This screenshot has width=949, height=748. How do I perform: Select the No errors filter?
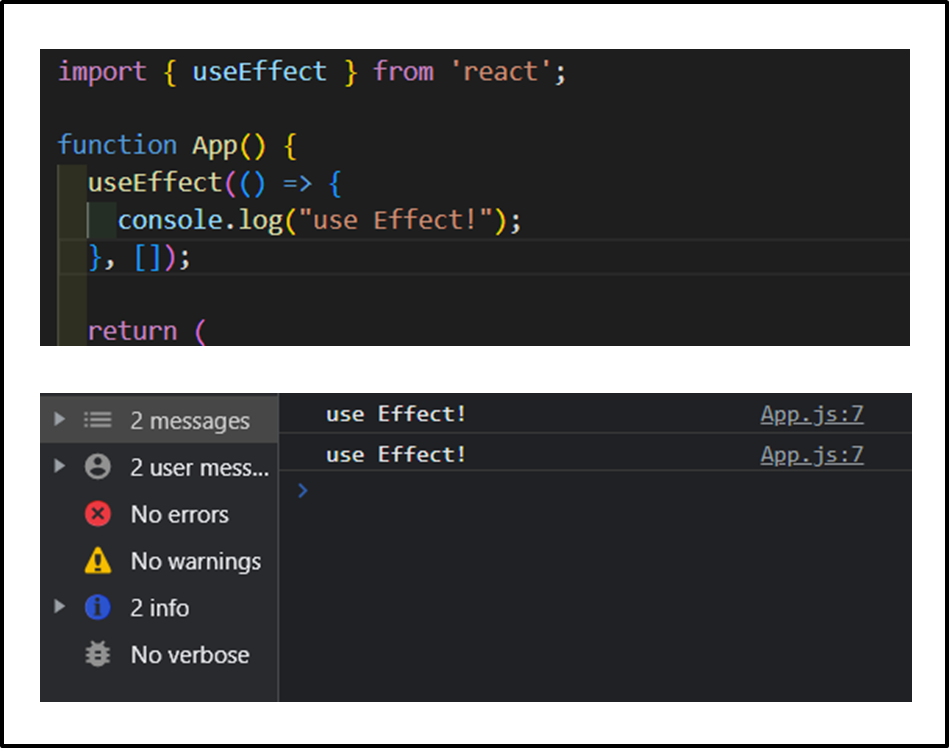click(x=179, y=514)
